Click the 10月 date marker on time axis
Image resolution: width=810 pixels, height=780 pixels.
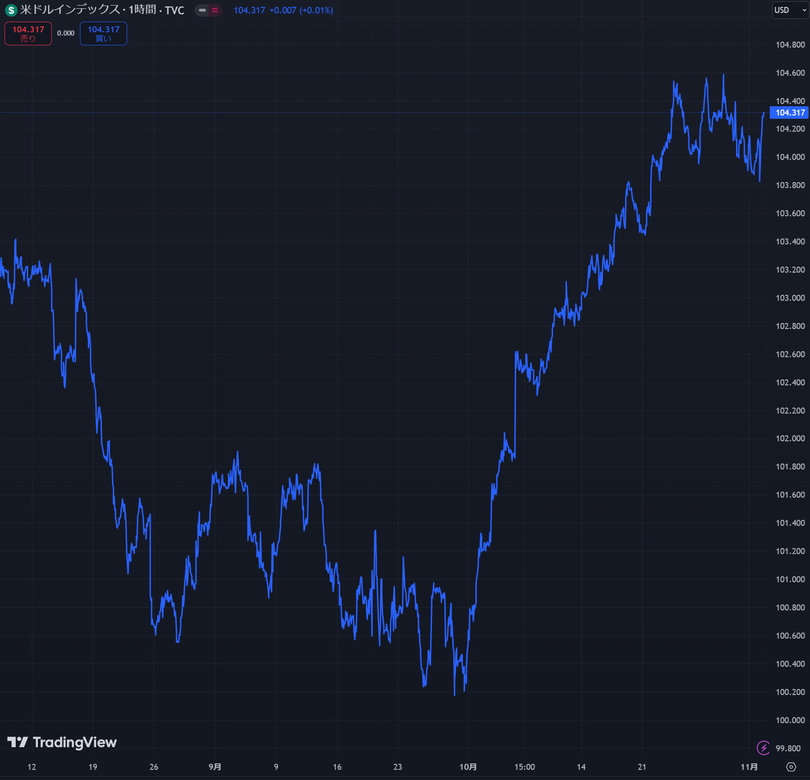point(467,766)
